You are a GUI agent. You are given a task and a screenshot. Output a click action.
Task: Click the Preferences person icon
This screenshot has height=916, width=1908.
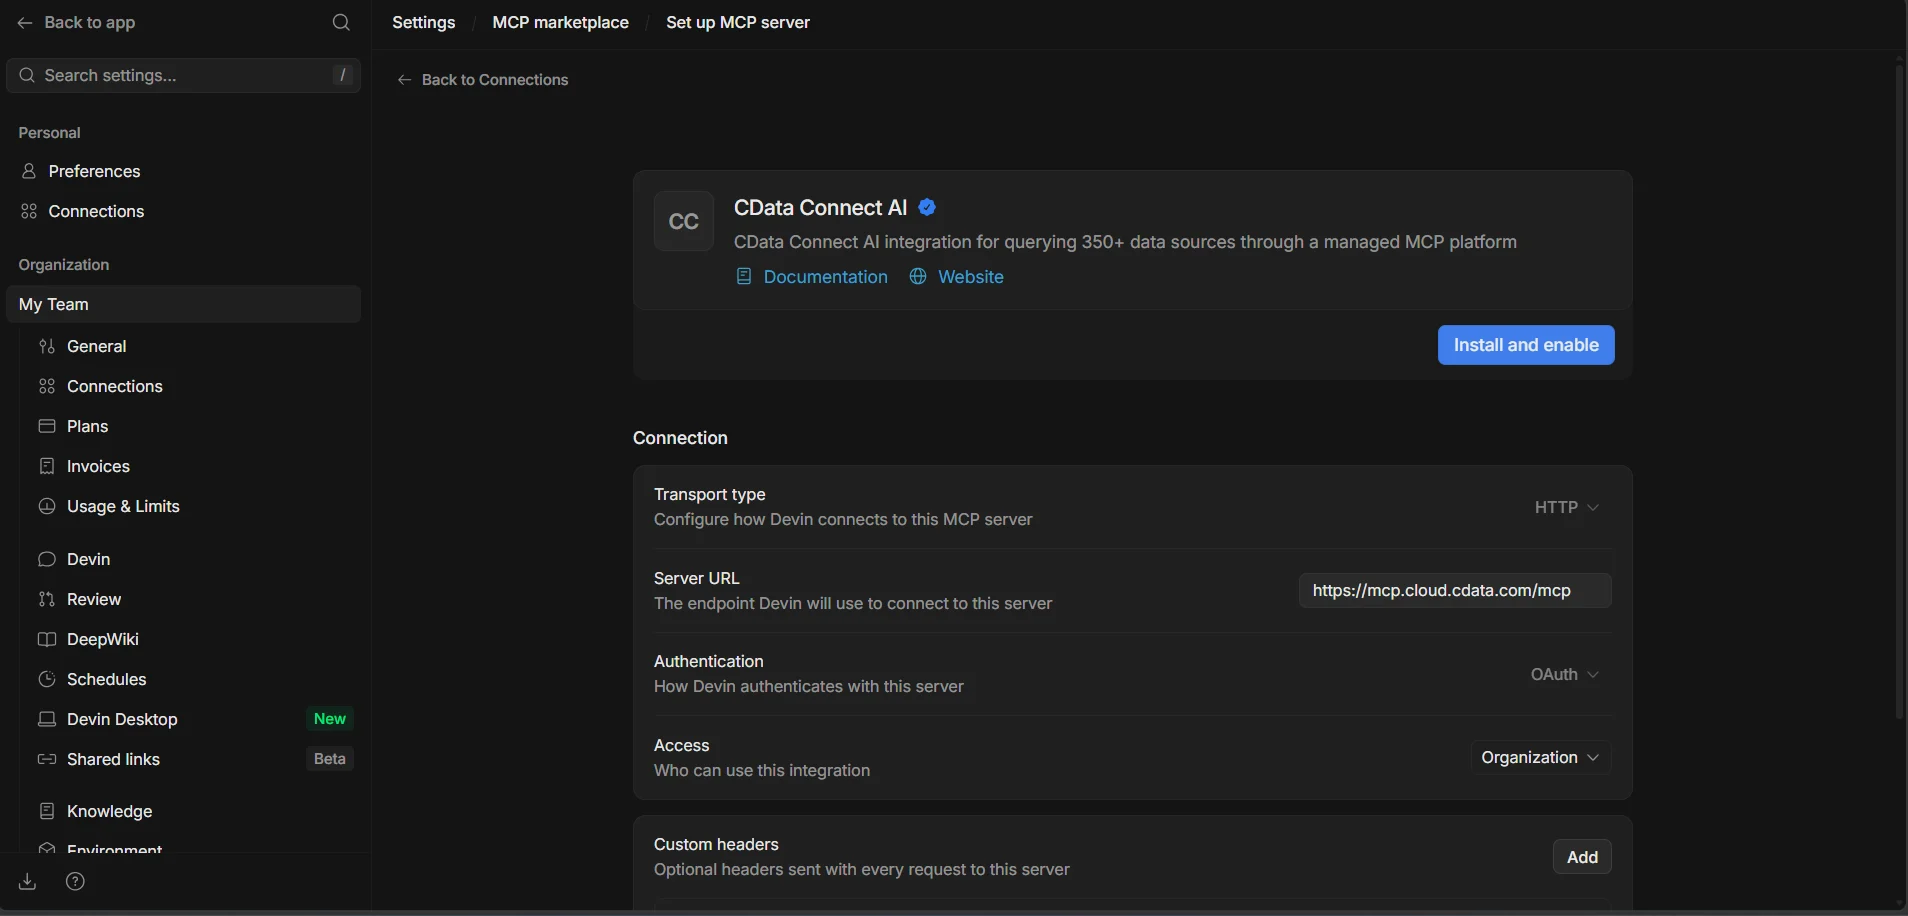(x=29, y=171)
